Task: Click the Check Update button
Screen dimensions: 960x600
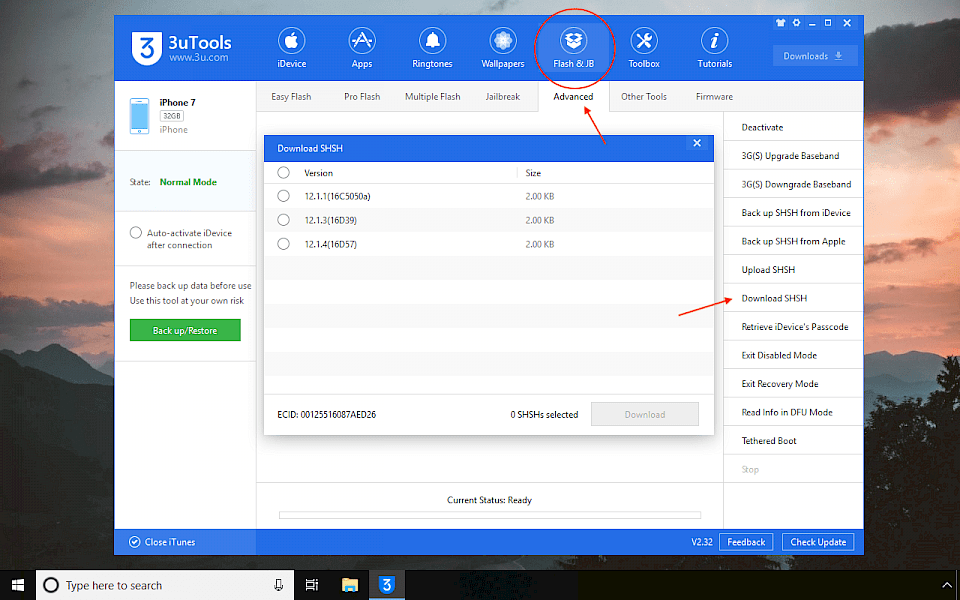Action: [818, 542]
